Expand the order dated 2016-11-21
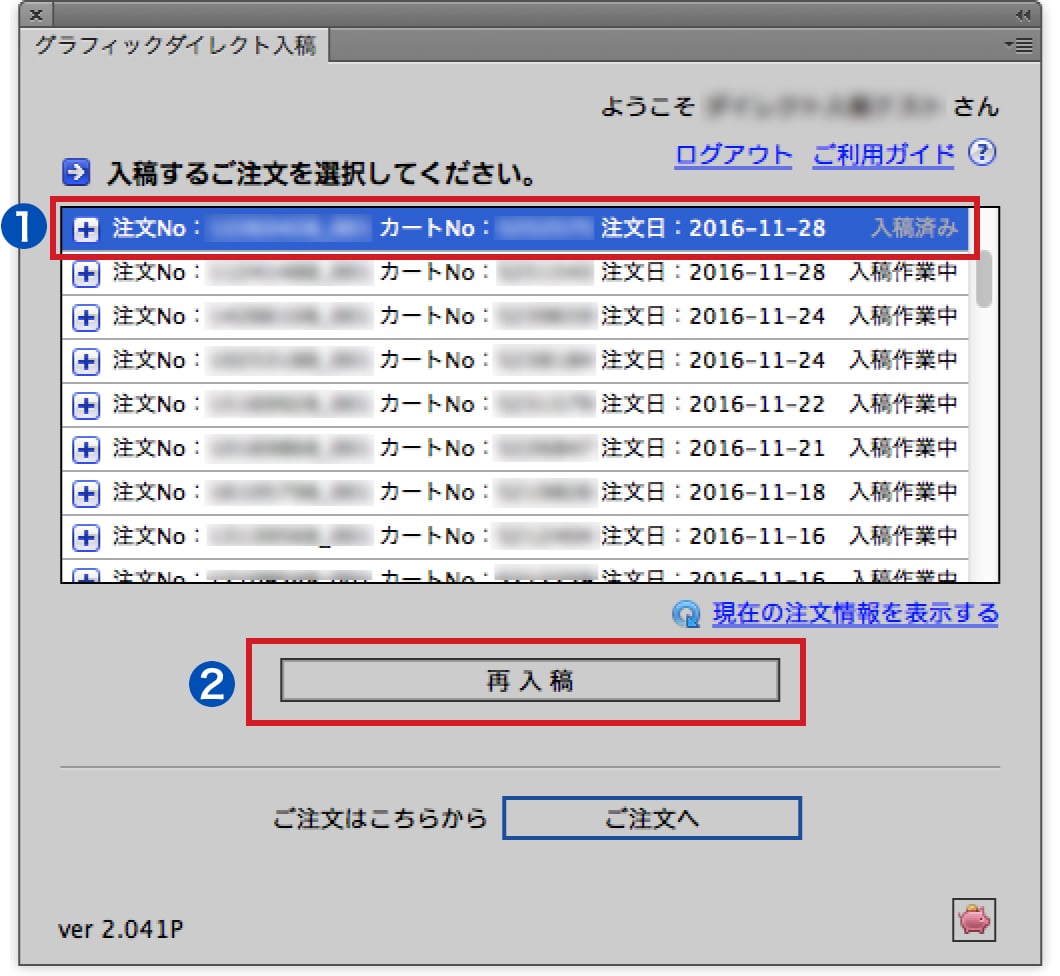Image resolution: width=1060 pixels, height=976 pixels. click(87, 449)
